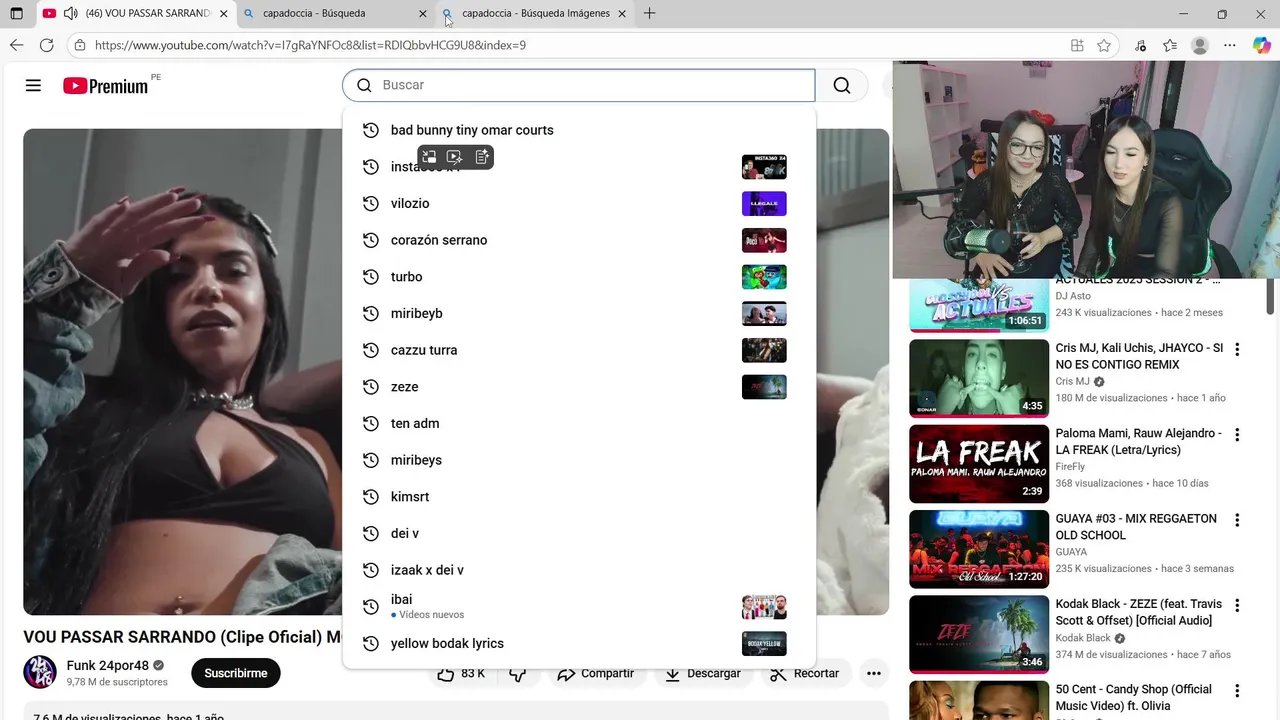Choose the 'ibai' suggestion with new videos
The width and height of the screenshot is (1280, 720).
click(x=579, y=606)
